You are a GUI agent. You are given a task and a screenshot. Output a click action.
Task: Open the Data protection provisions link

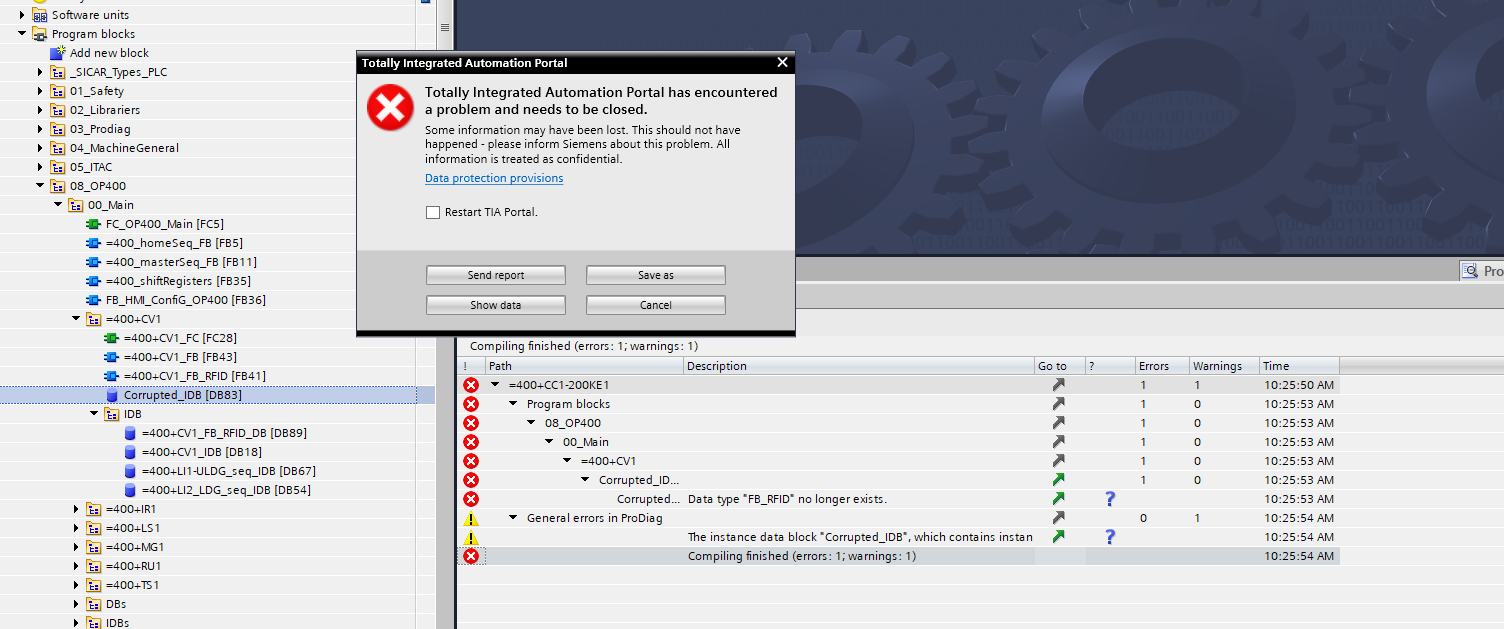point(494,178)
